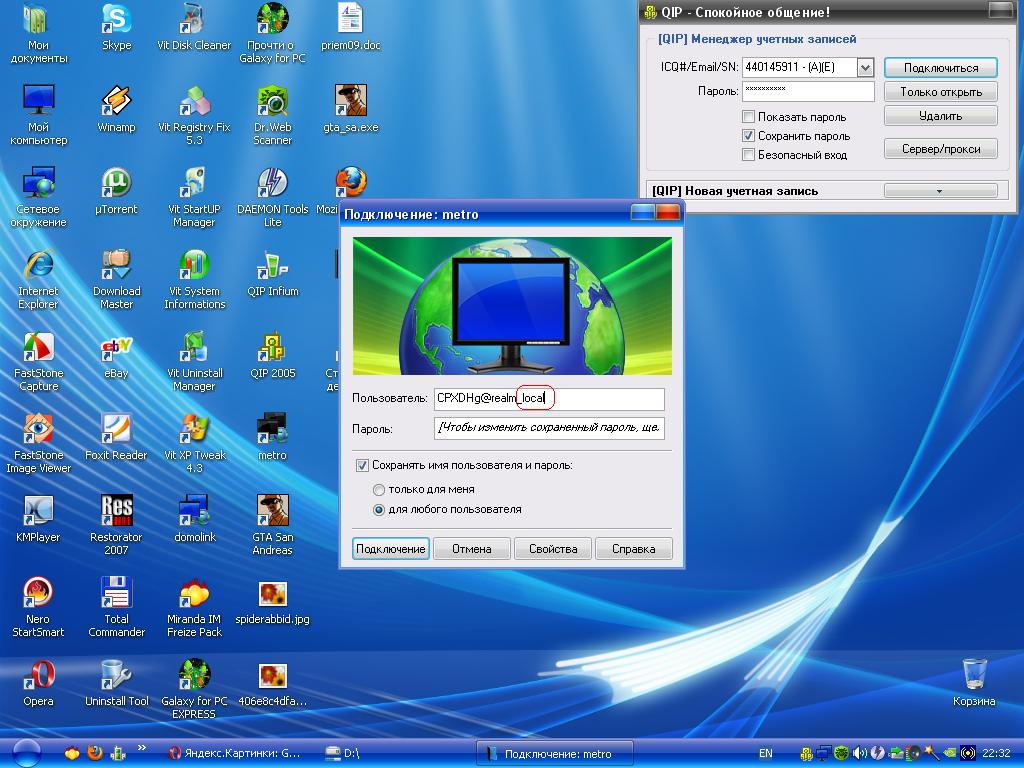Open Winamp desktop icon
Screen dimensions: 1024x768
click(x=116, y=110)
